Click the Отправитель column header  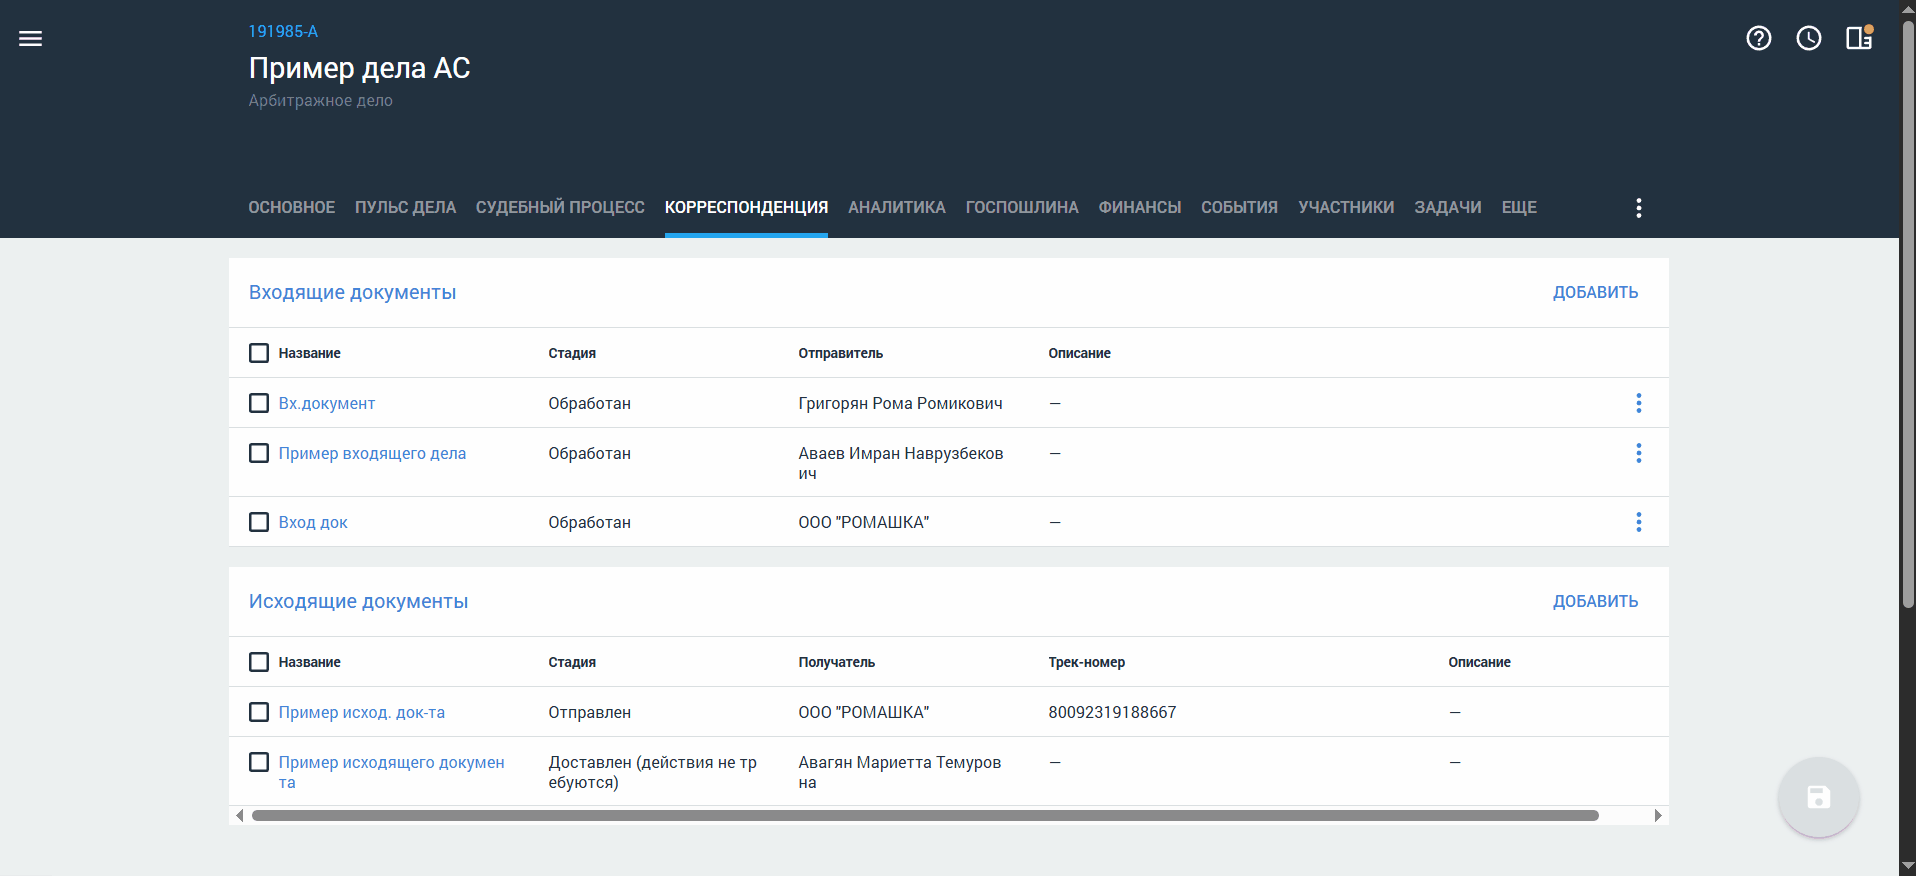[x=840, y=353]
